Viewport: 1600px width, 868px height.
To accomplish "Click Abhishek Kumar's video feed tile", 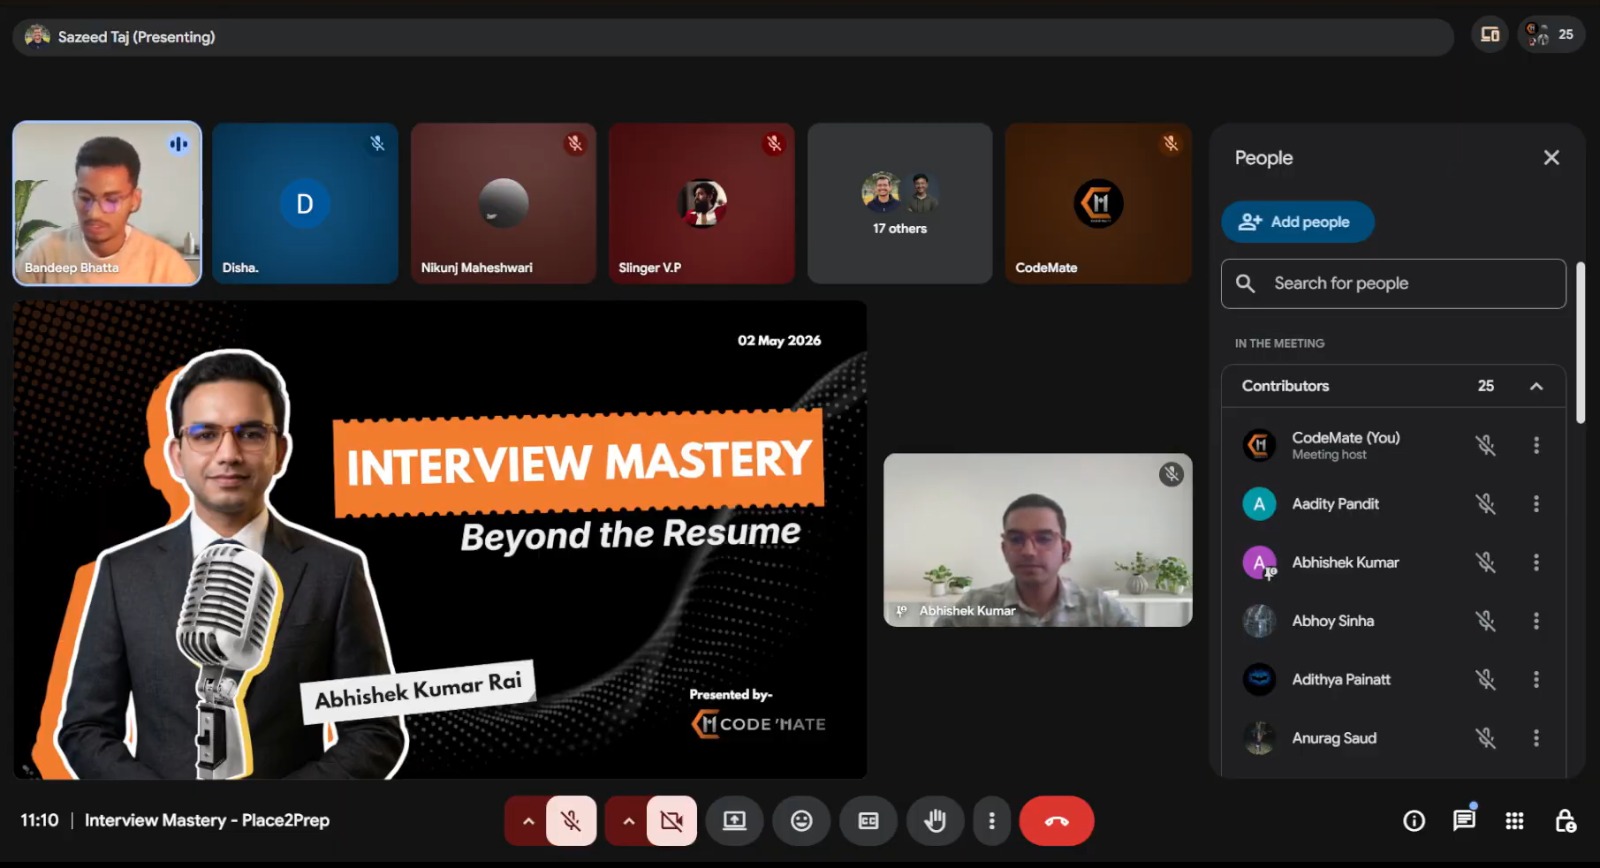I will pyautogui.click(x=1038, y=540).
